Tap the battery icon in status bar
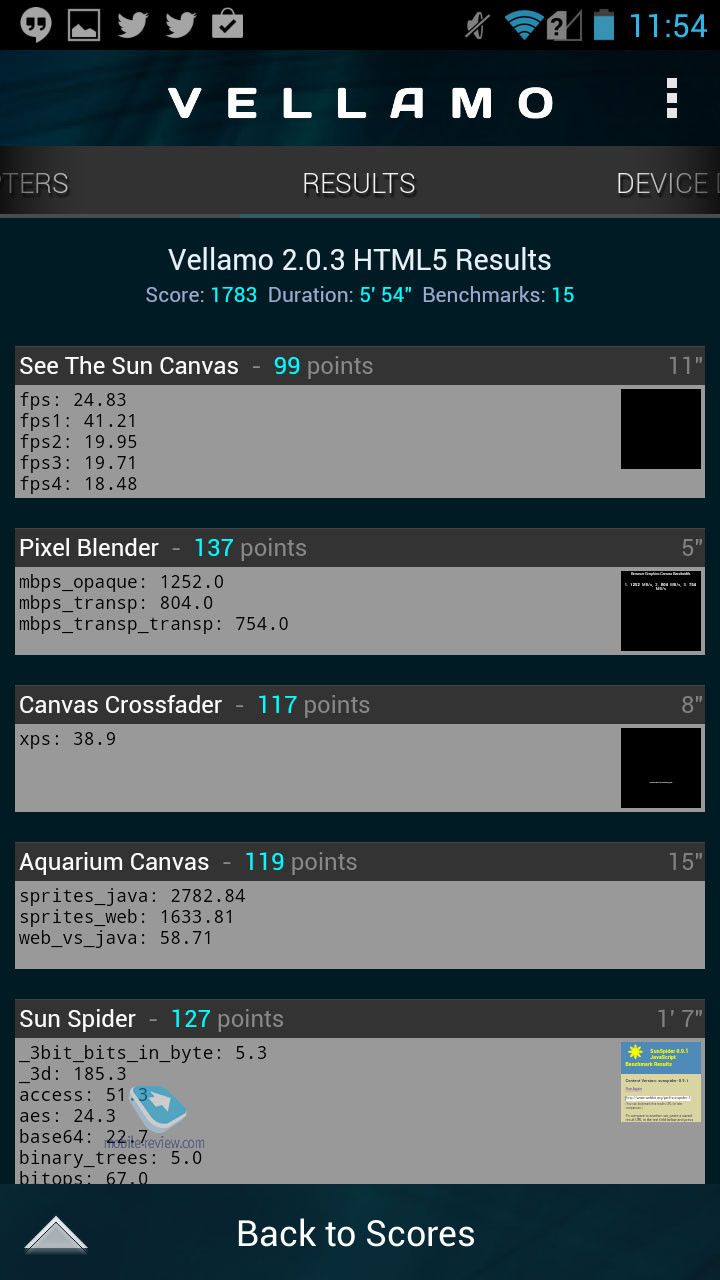The height and width of the screenshot is (1280, 720). (x=603, y=24)
